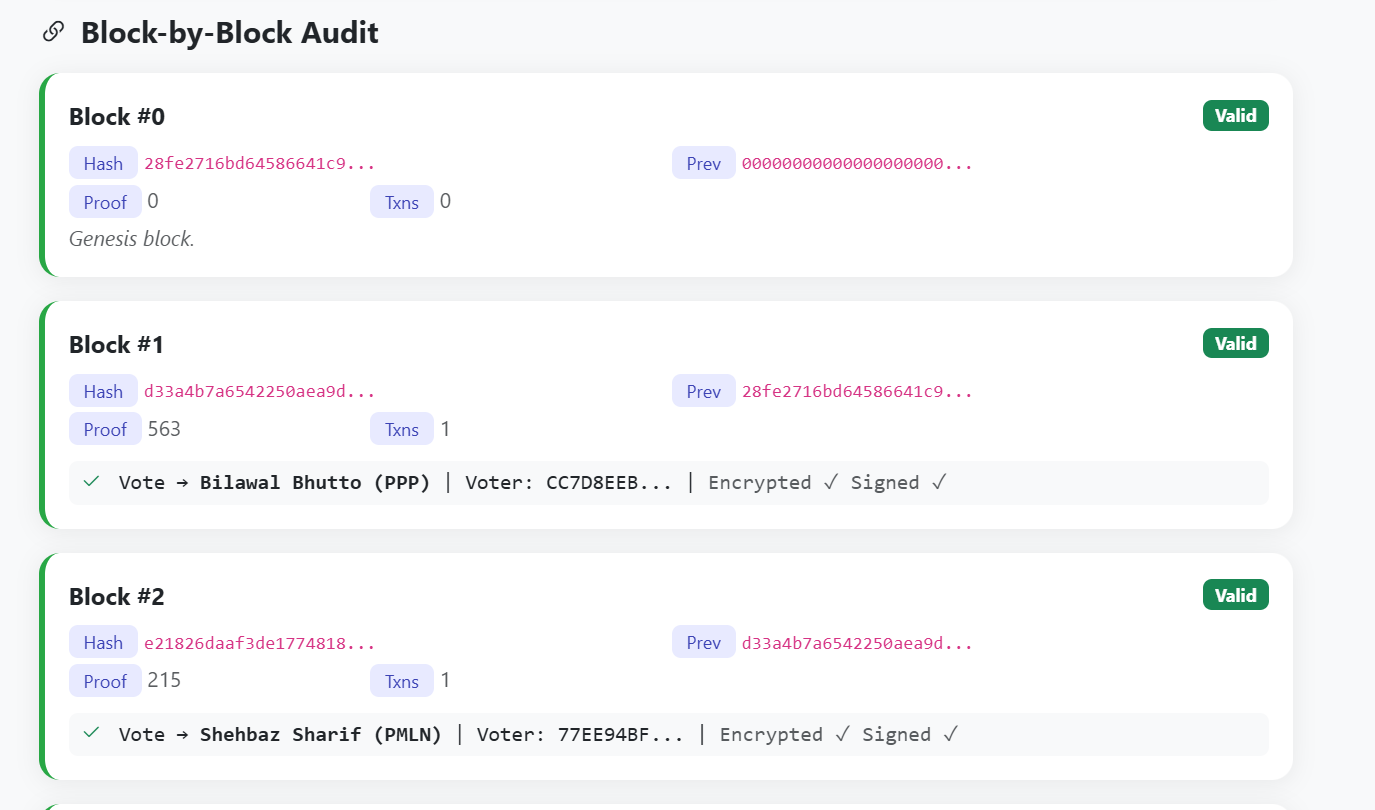Select Prev hash d33a4b7a6542250aea9d... in Block #2
The image size is (1375, 810).
(x=857, y=643)
